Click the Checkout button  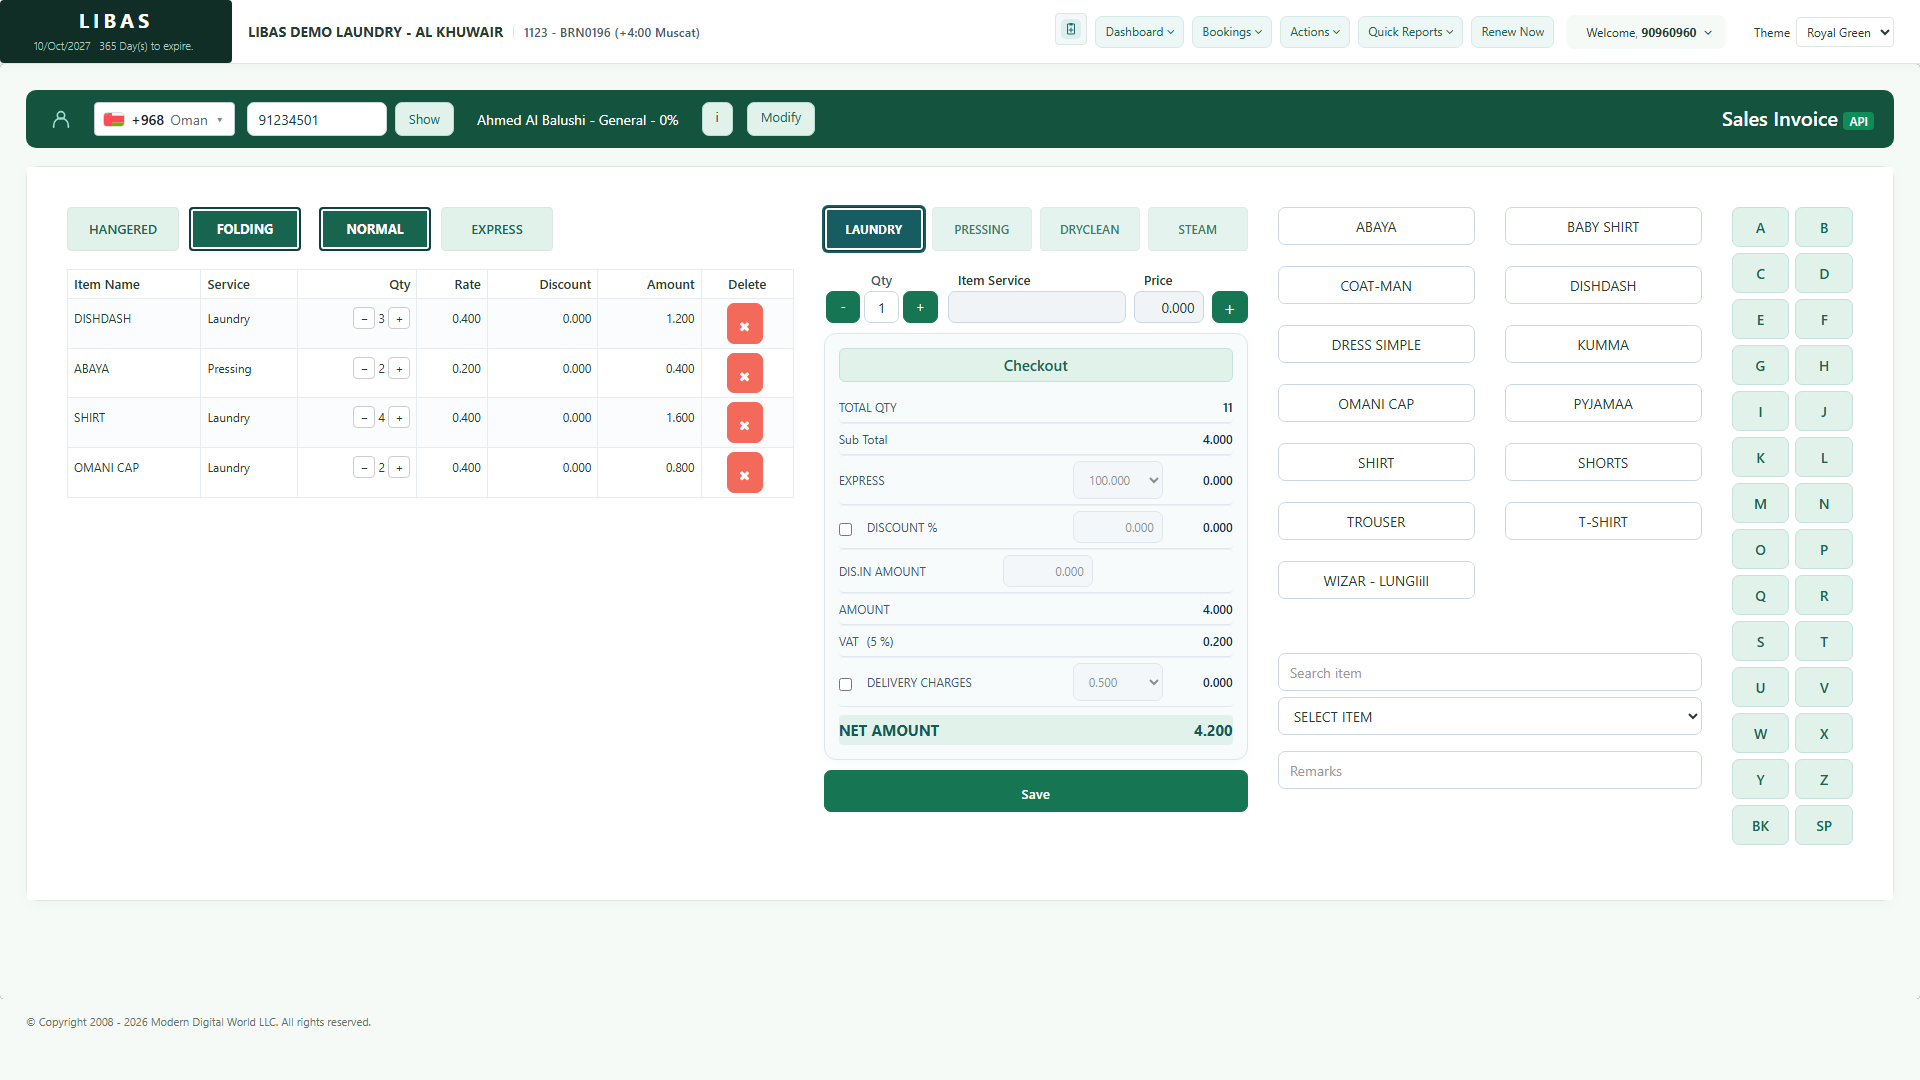coord(1035,365)
